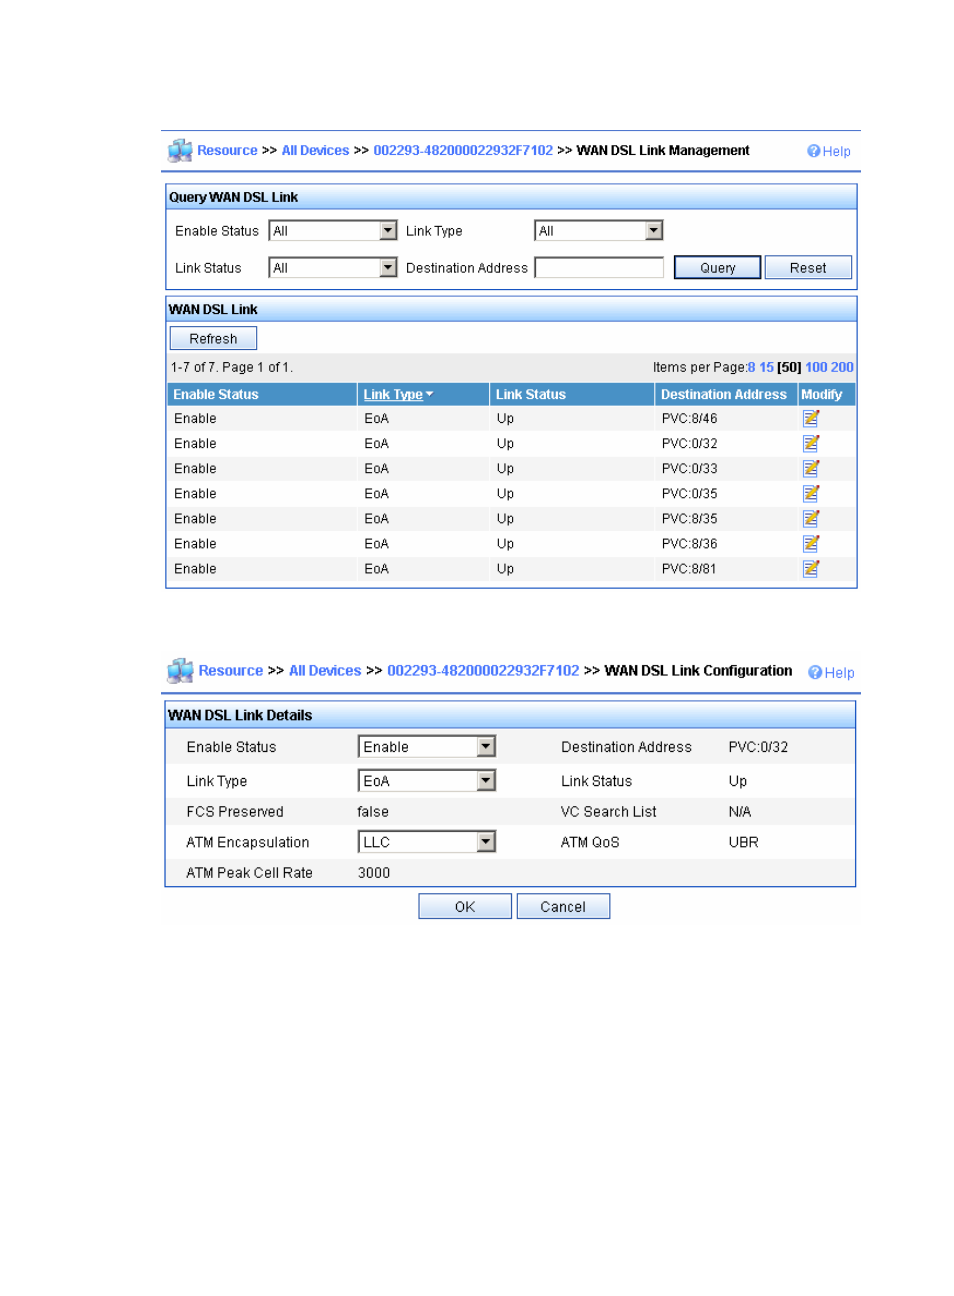954x1296 pixels.
Task: Click the Query button
Action: click(718, 268)
